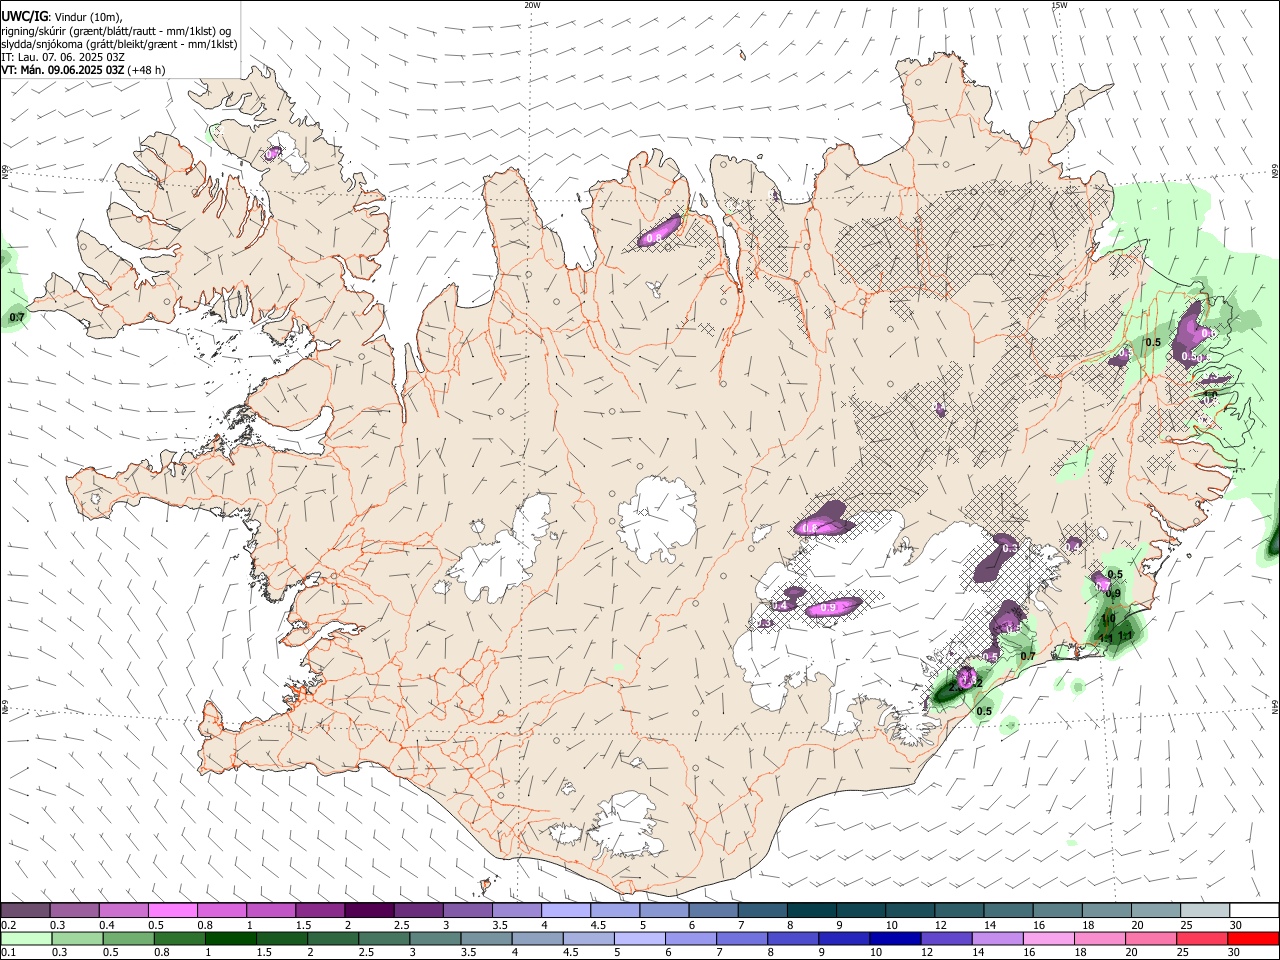Image resolution: width=1280 pixels, height=960 pixels.
Task: Click the lavender top-row swatch starting at 4
Action: click(x=565, y=911)
